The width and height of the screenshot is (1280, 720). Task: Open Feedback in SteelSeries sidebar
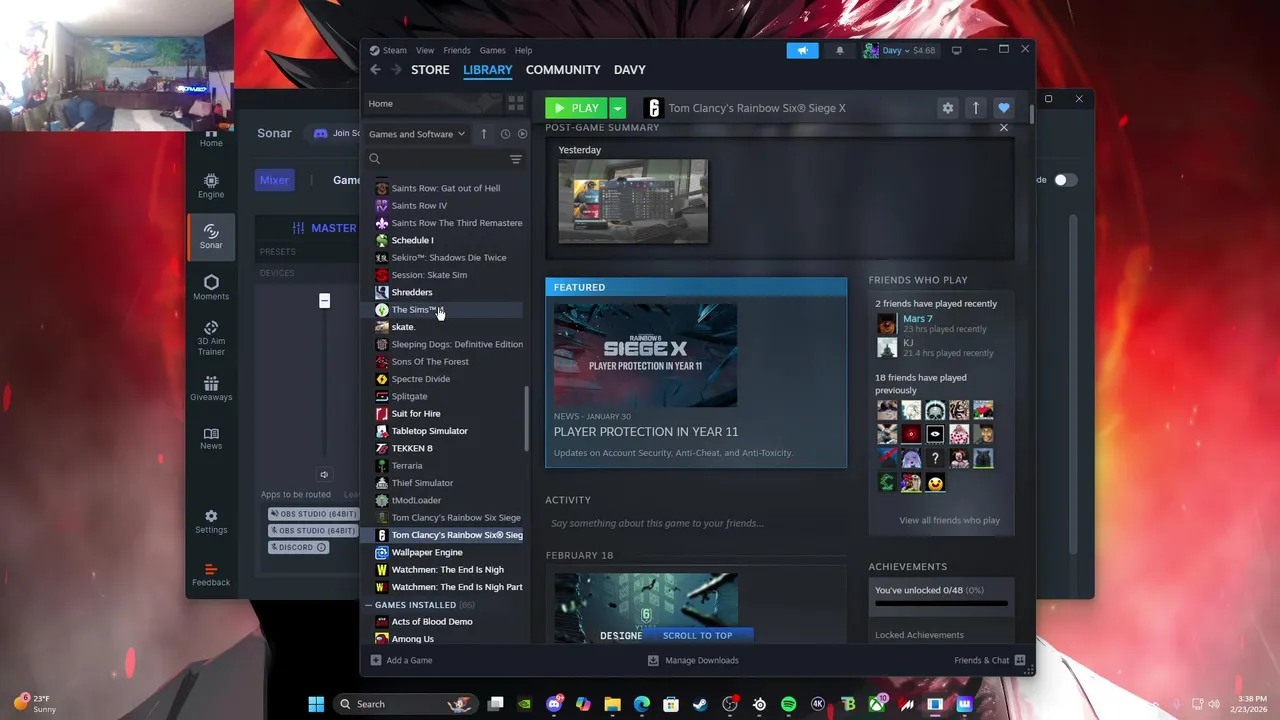coord(211,574)
